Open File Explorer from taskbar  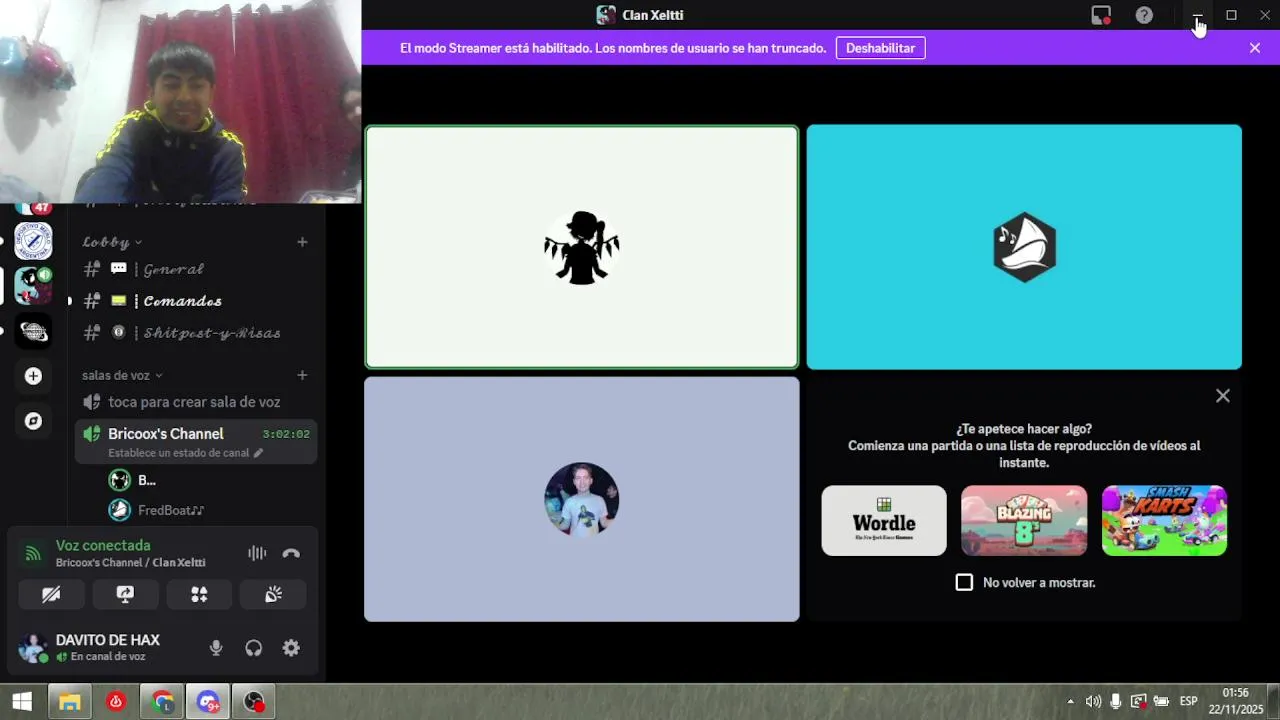[69, 702]
